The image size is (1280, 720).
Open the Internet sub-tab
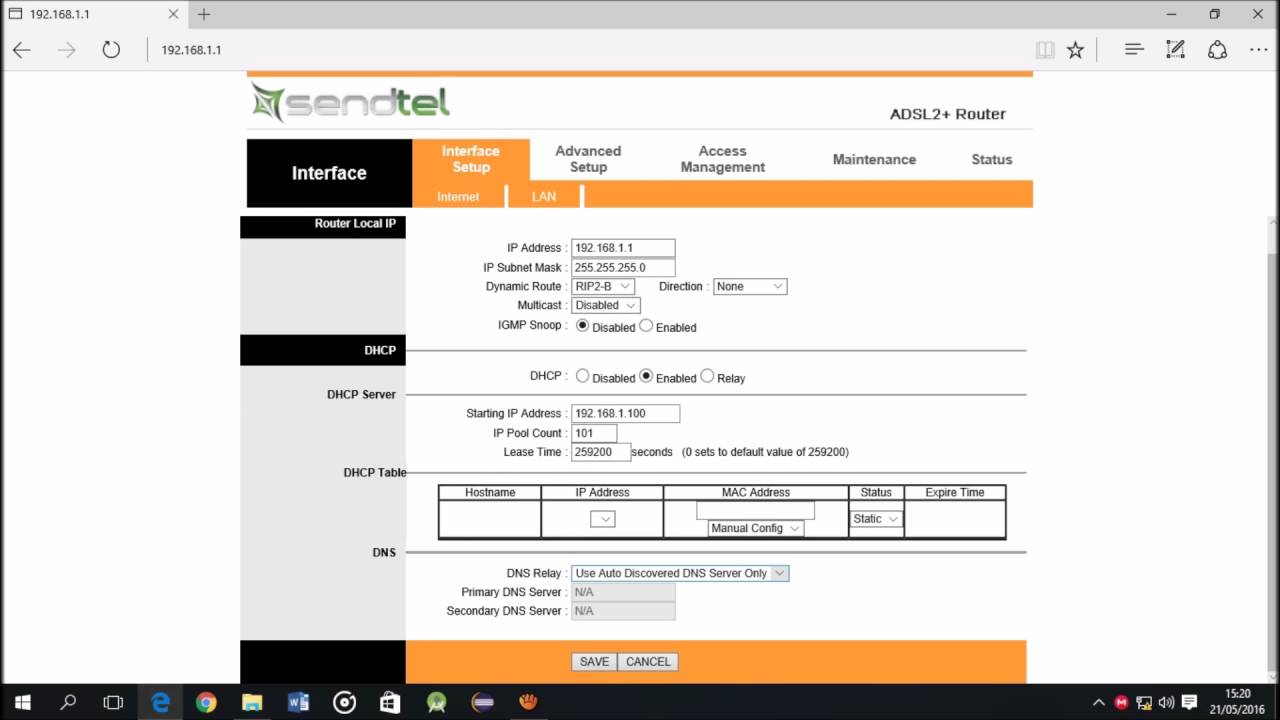(458, 196)
